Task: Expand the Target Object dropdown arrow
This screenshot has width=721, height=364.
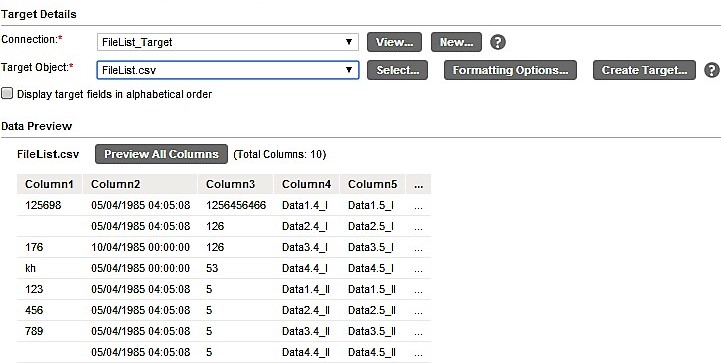Action: point(349,70)
